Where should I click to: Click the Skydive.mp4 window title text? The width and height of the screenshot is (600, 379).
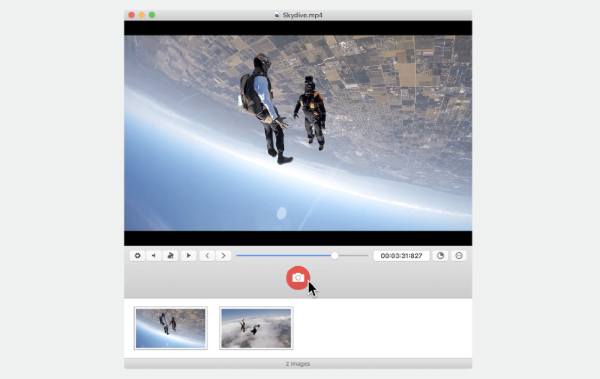coord(302,15)
